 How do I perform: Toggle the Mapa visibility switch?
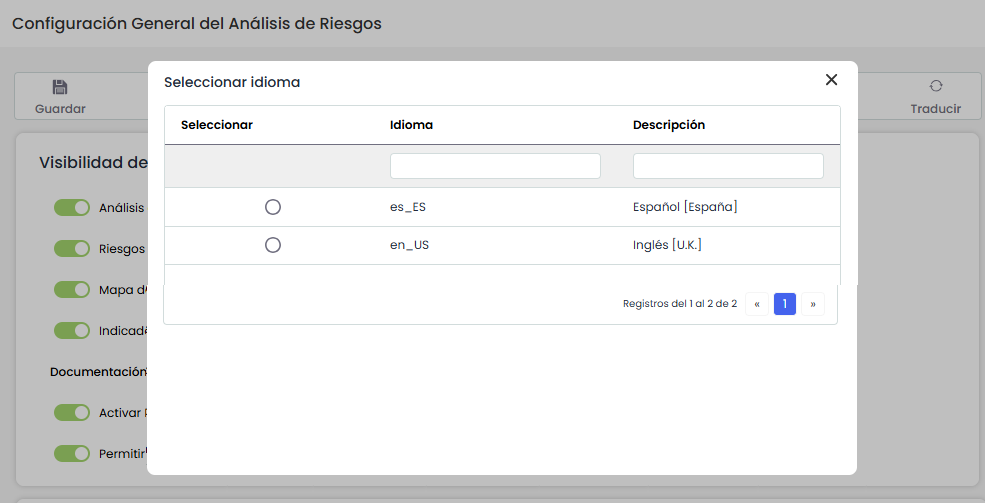coord(72,290)
